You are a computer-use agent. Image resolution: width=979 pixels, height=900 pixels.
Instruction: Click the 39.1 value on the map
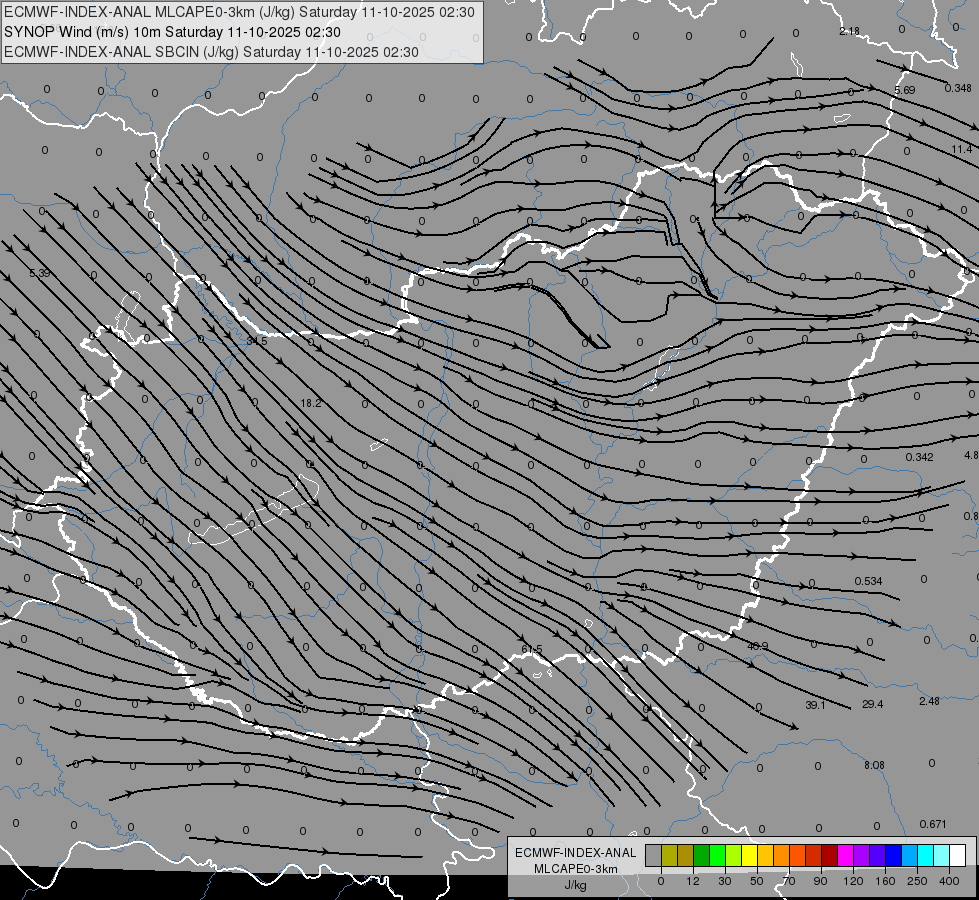815,705
